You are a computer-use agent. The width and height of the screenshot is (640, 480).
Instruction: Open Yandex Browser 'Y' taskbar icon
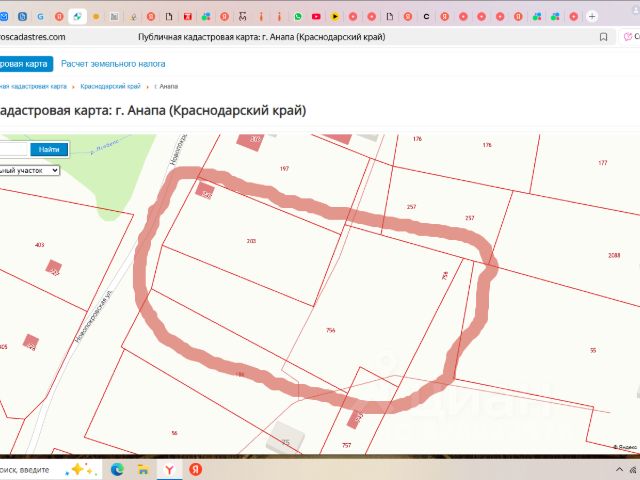coord(169,469)
